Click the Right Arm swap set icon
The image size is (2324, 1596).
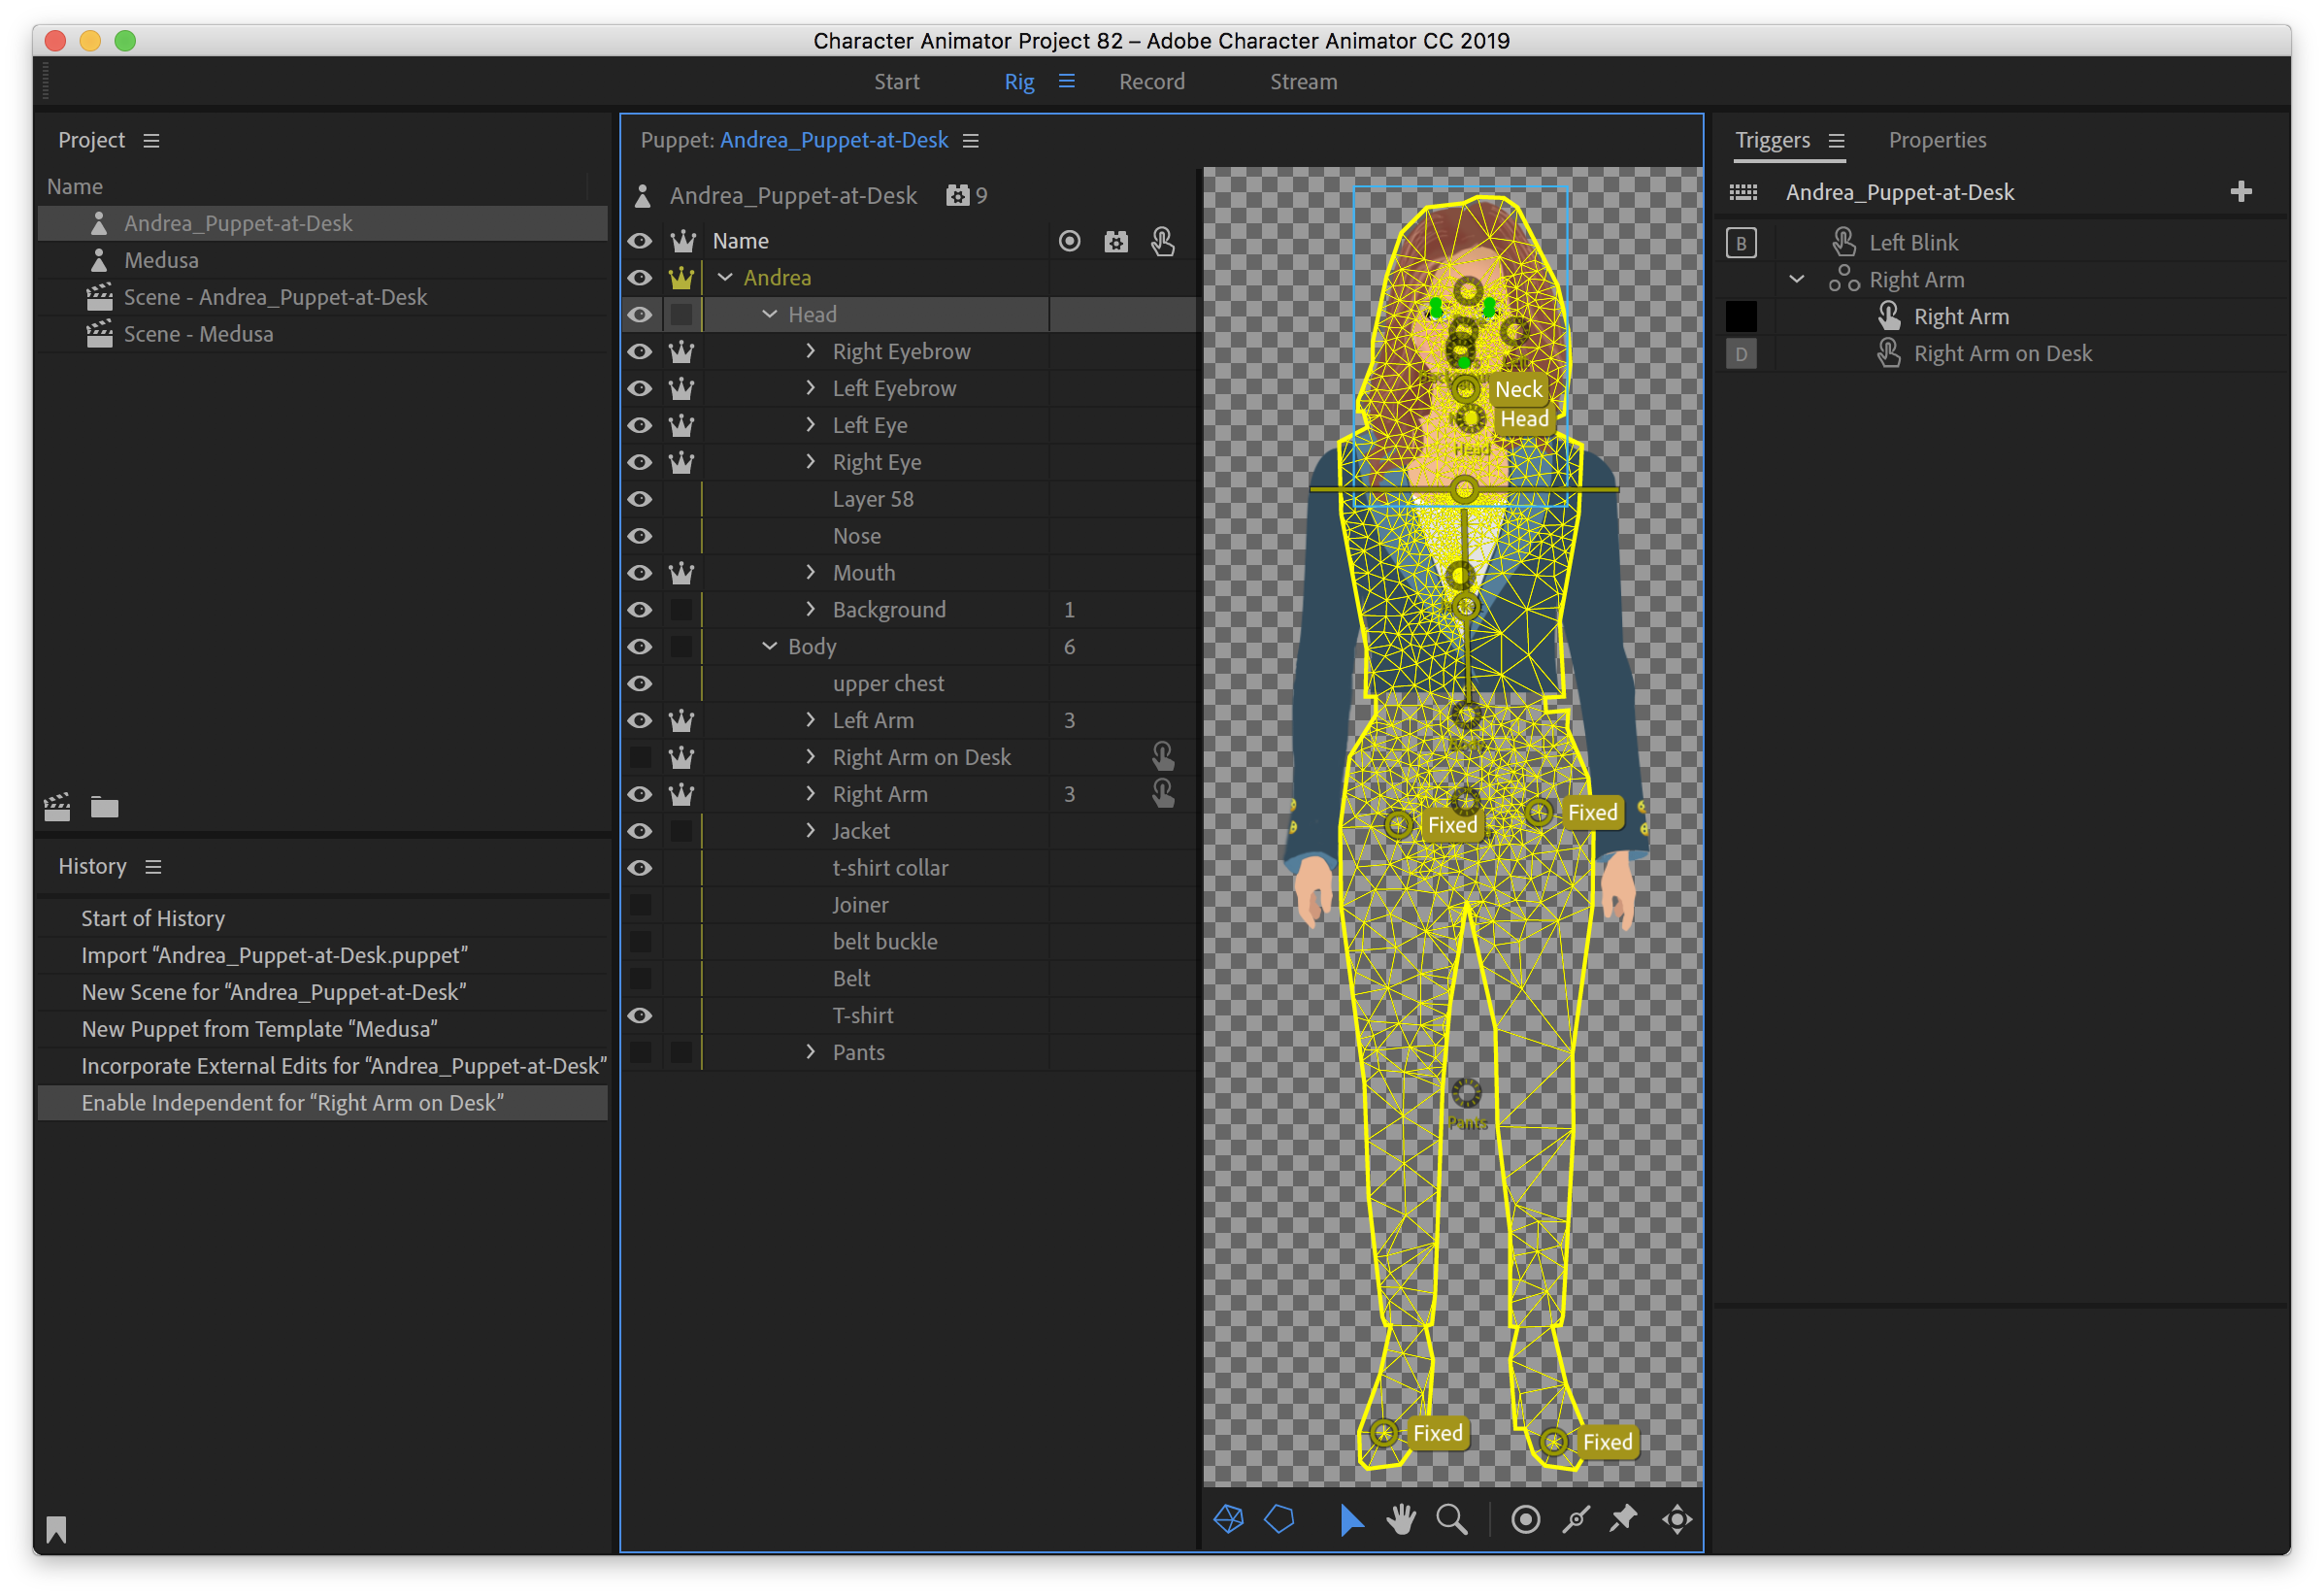click(x=1844, y=279)
